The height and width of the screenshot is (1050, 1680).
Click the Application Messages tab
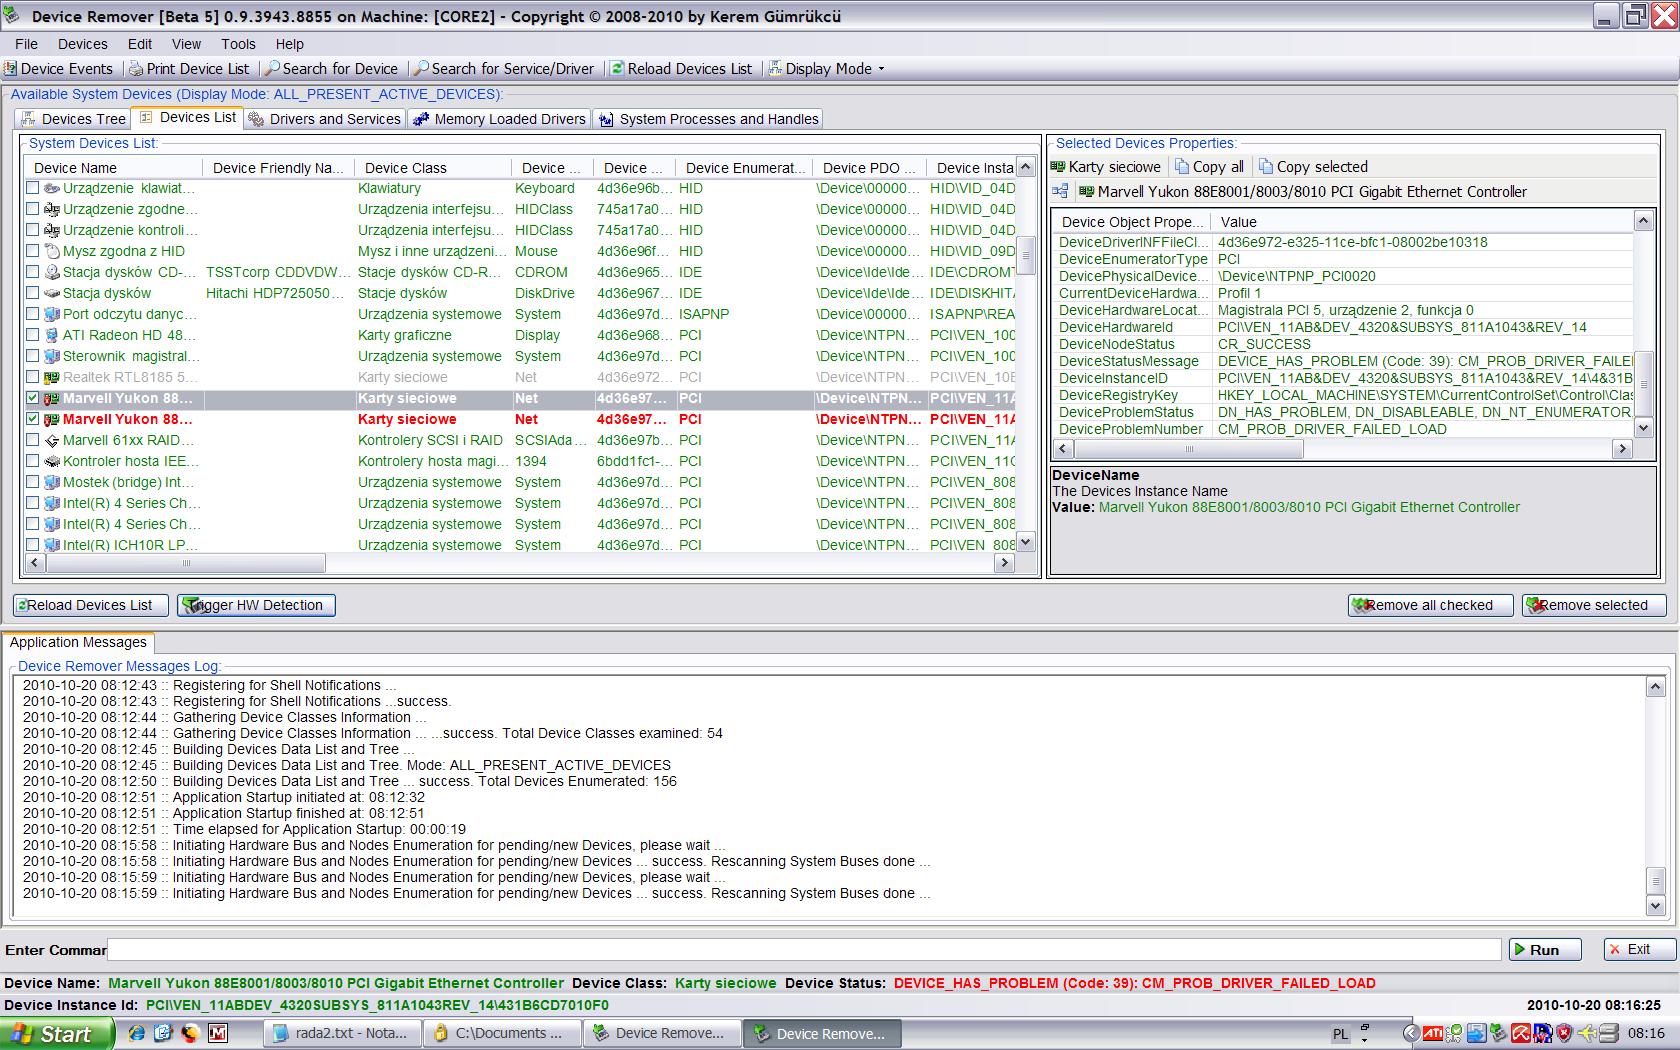click(x=78, y=642)
